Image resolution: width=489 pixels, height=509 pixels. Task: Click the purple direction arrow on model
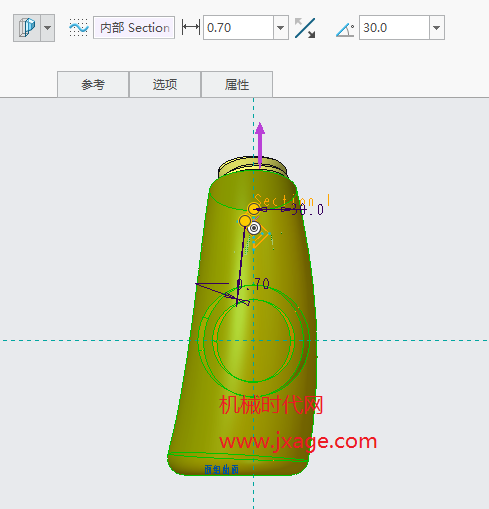tap(260, 144)
